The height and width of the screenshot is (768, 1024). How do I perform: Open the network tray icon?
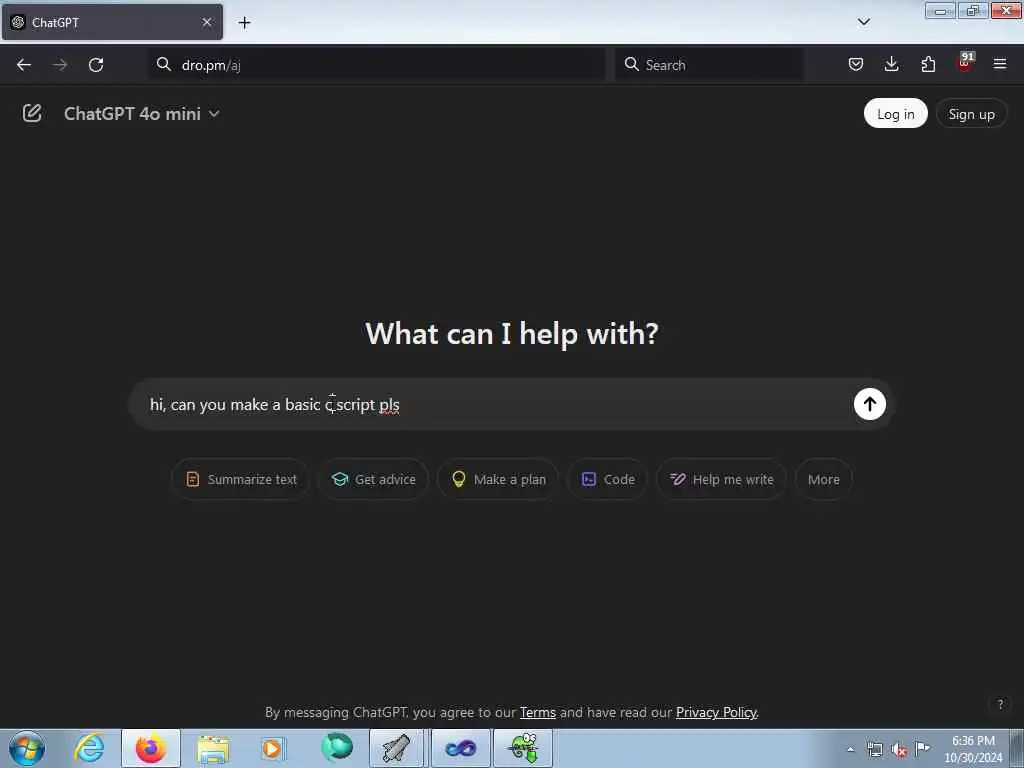[x=874, y=750]
